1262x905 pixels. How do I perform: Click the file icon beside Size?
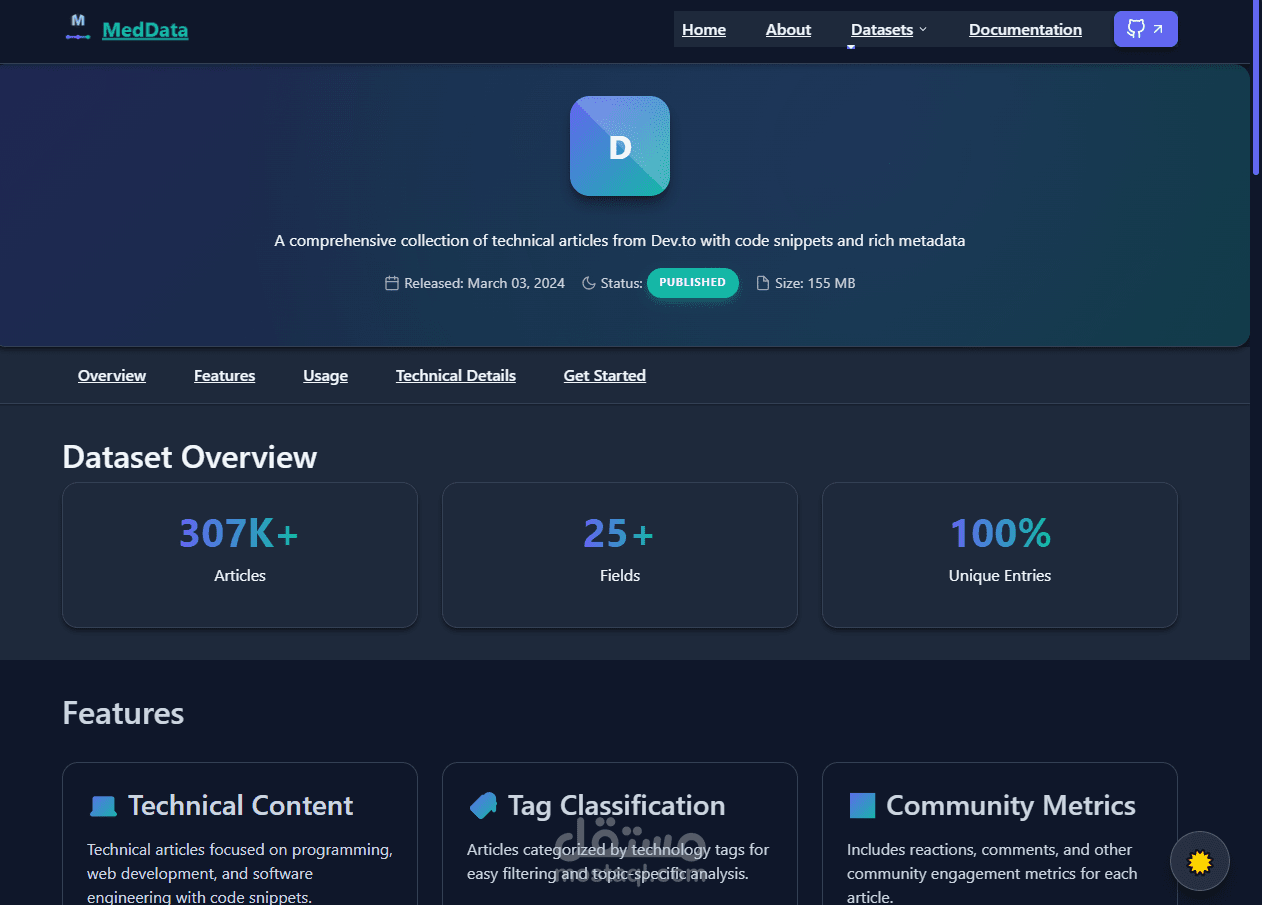763,283
